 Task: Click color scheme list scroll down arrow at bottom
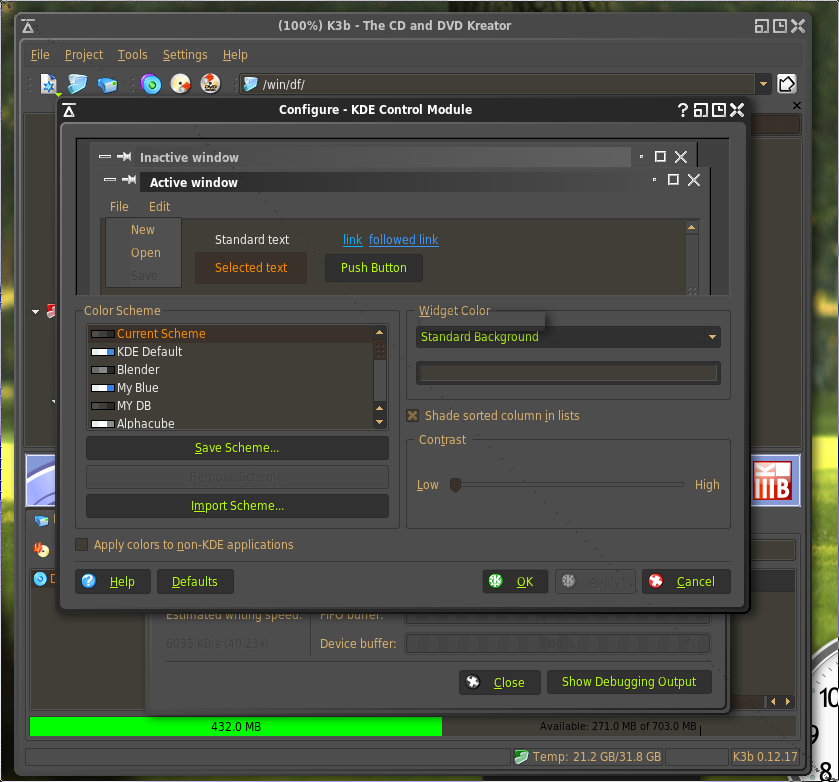point(379,422)
